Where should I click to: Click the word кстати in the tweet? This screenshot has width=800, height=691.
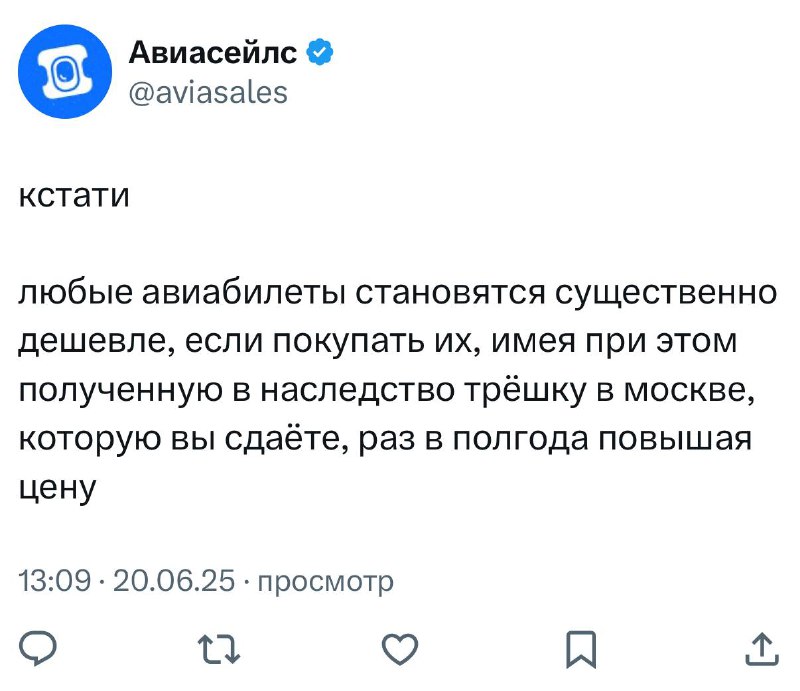(74, 195)
